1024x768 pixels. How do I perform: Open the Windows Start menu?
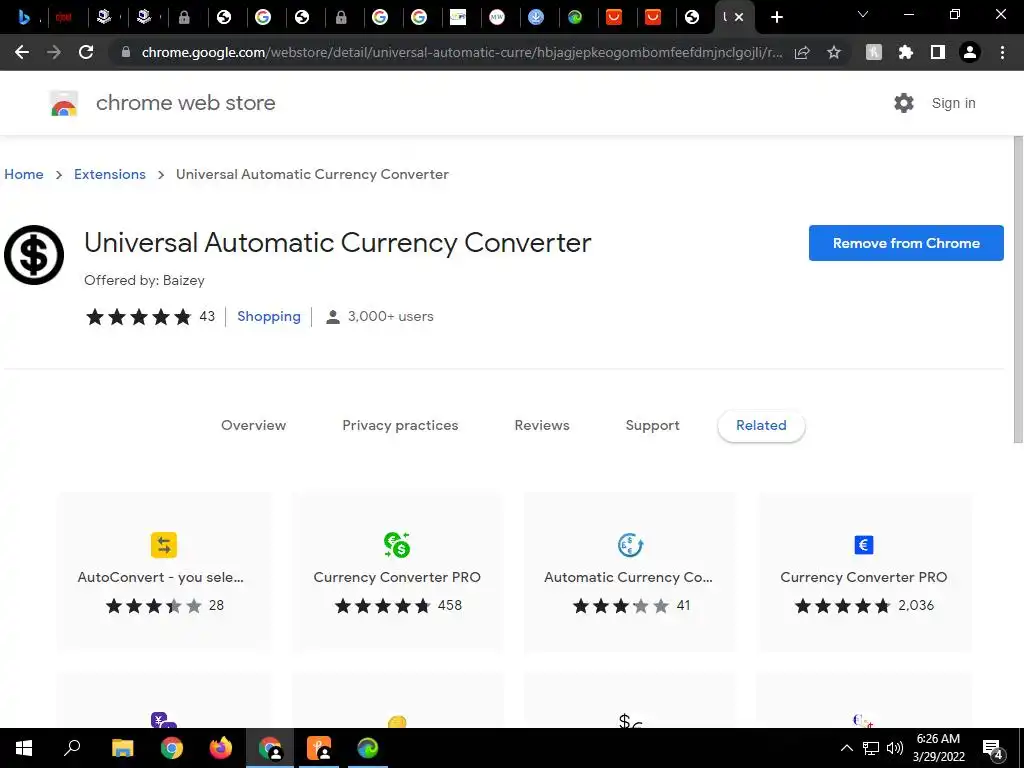[x=24, y=748]
